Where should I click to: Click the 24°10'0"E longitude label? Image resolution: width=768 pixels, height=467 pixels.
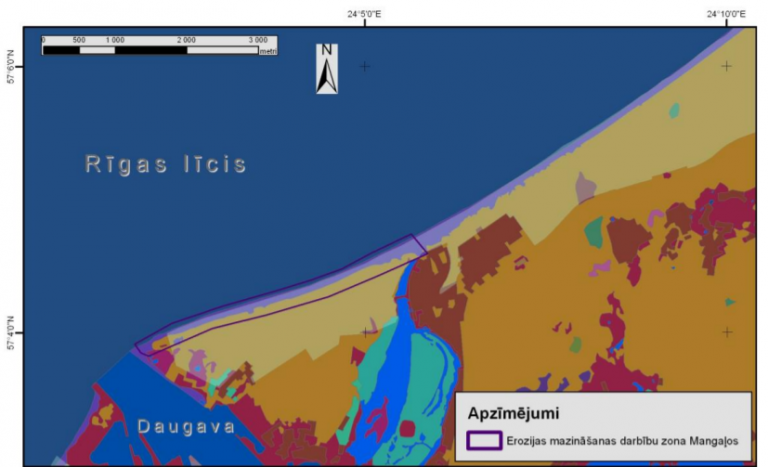tap(727, 13)
